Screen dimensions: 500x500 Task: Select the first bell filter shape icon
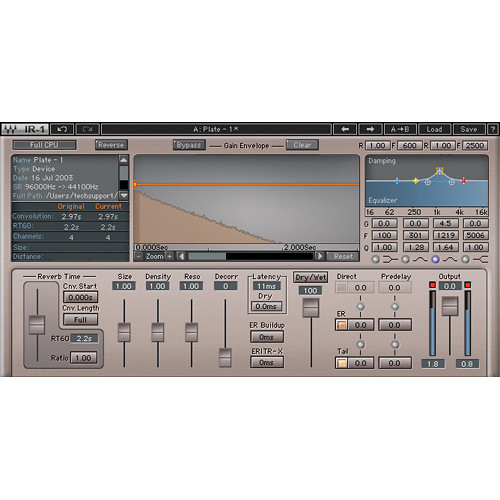[x=420, y=259]
